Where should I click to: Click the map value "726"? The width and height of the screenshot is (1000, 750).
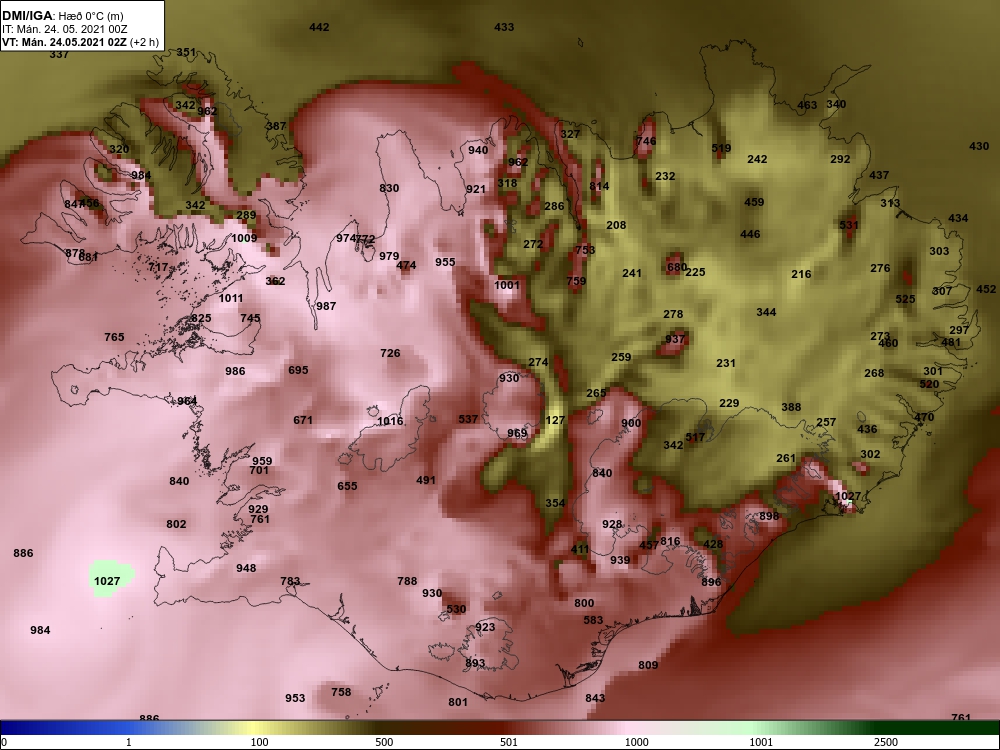(390, 353)
